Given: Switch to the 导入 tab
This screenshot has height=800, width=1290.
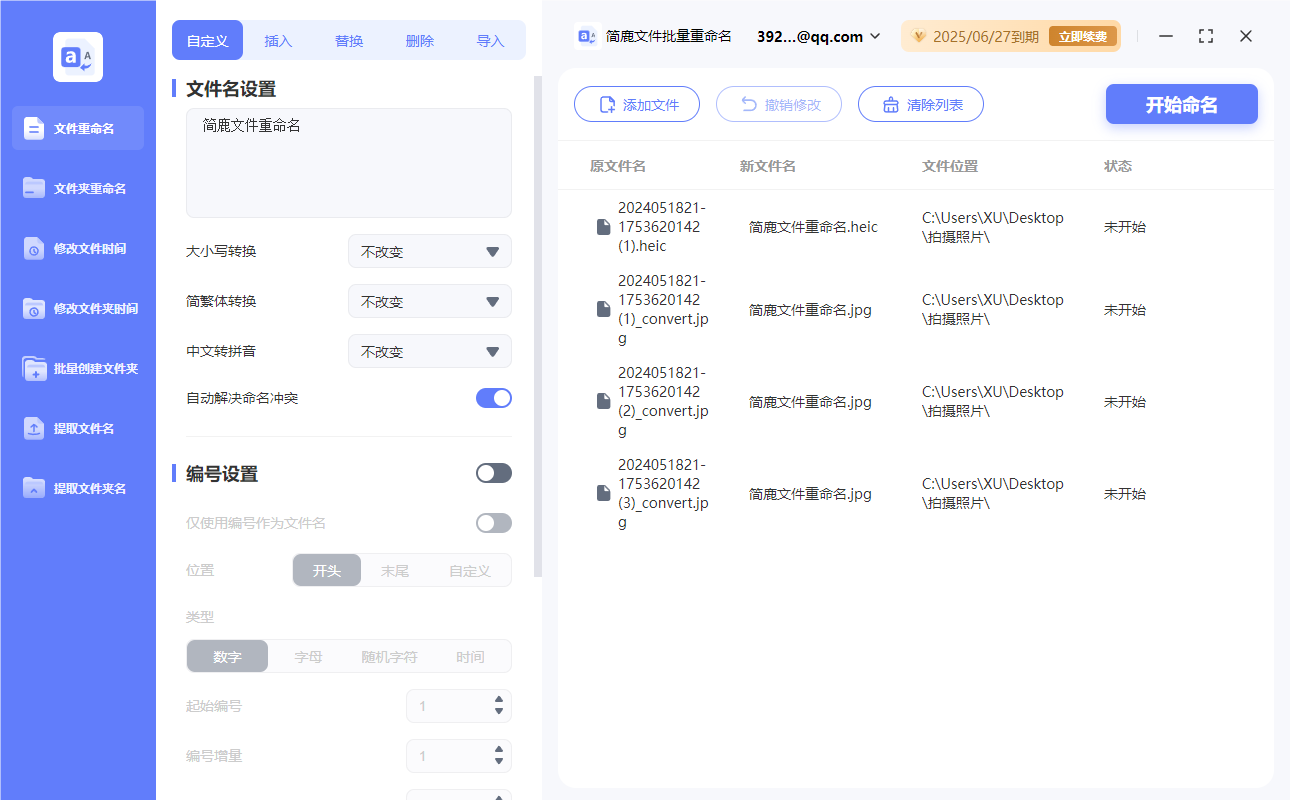Looking at the screenshot, I should pos(491,40).
